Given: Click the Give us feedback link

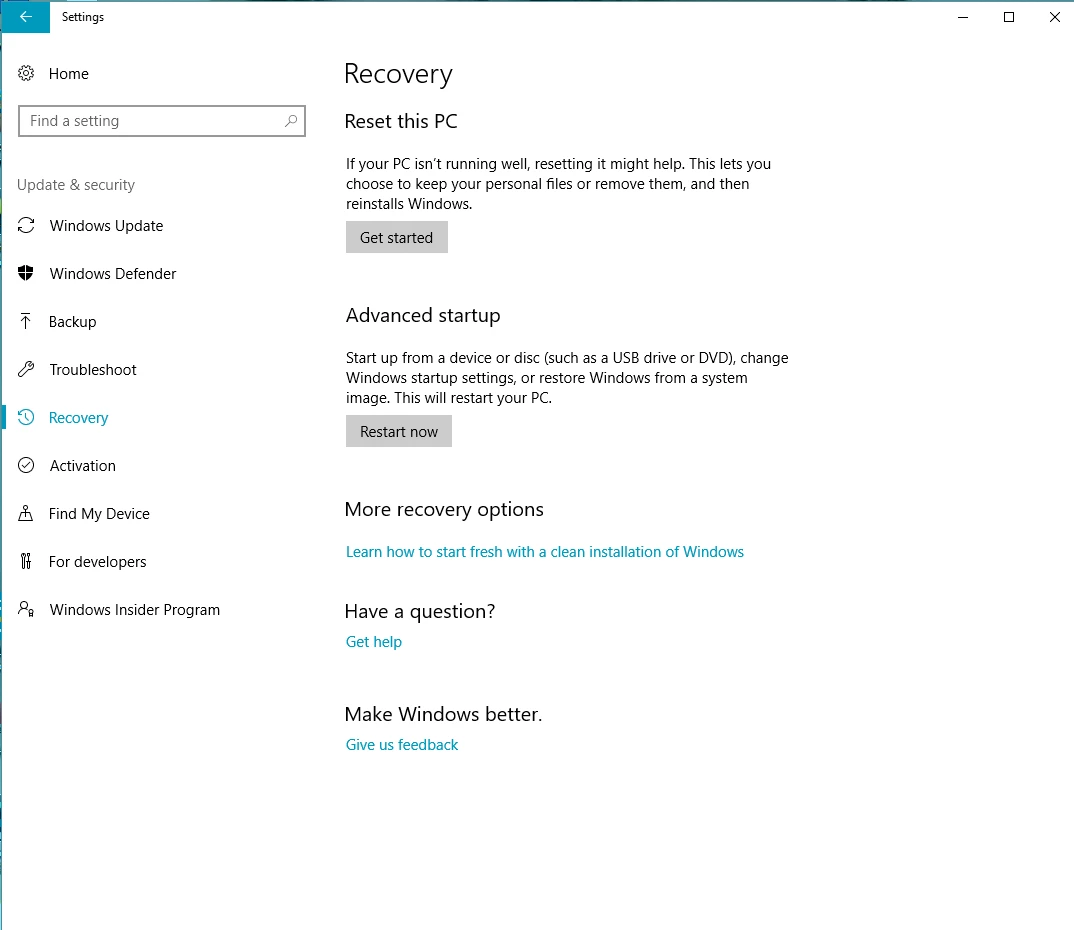Looking at the screenshot, I should (401, 744).
